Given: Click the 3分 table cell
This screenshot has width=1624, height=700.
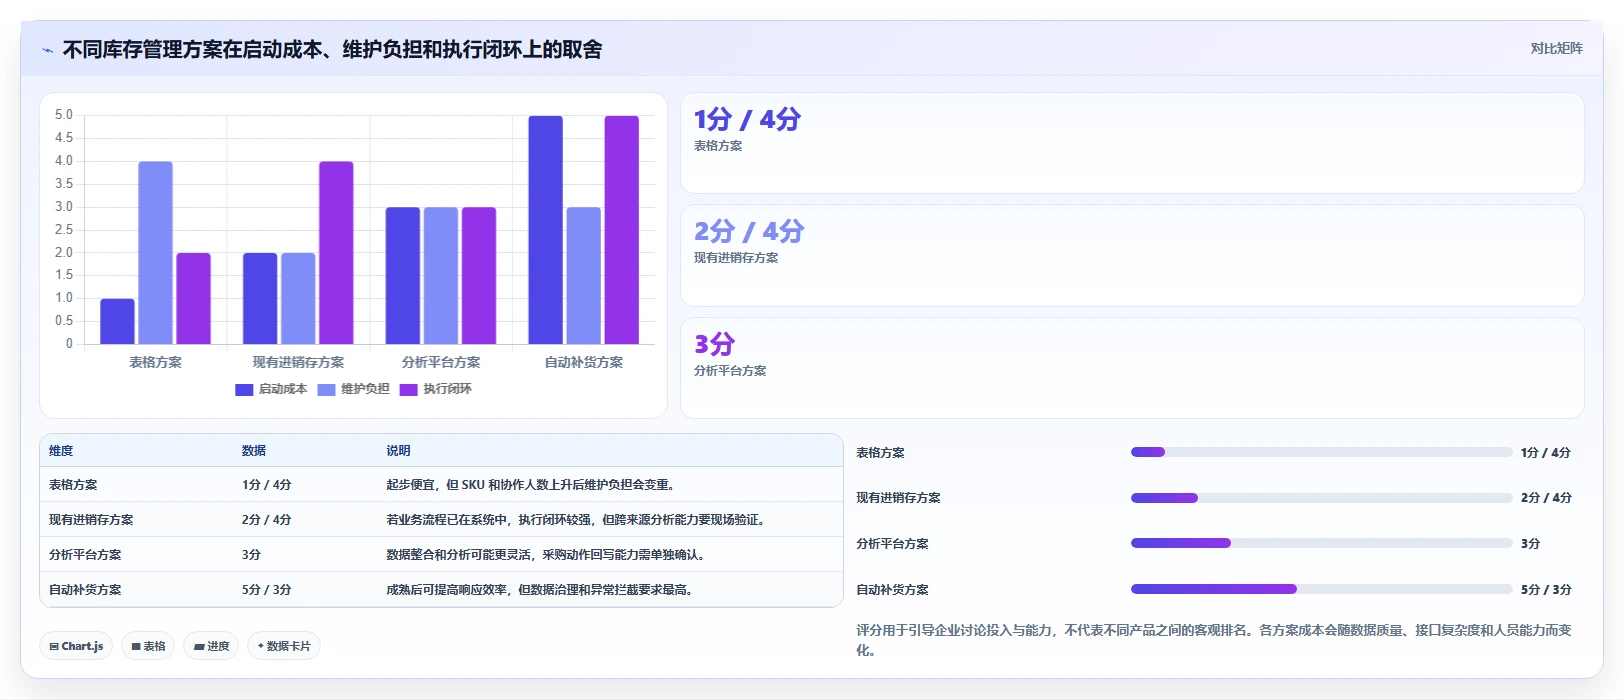Looking at the screenshot, I should pyautogui.click(x=251, y=555).
